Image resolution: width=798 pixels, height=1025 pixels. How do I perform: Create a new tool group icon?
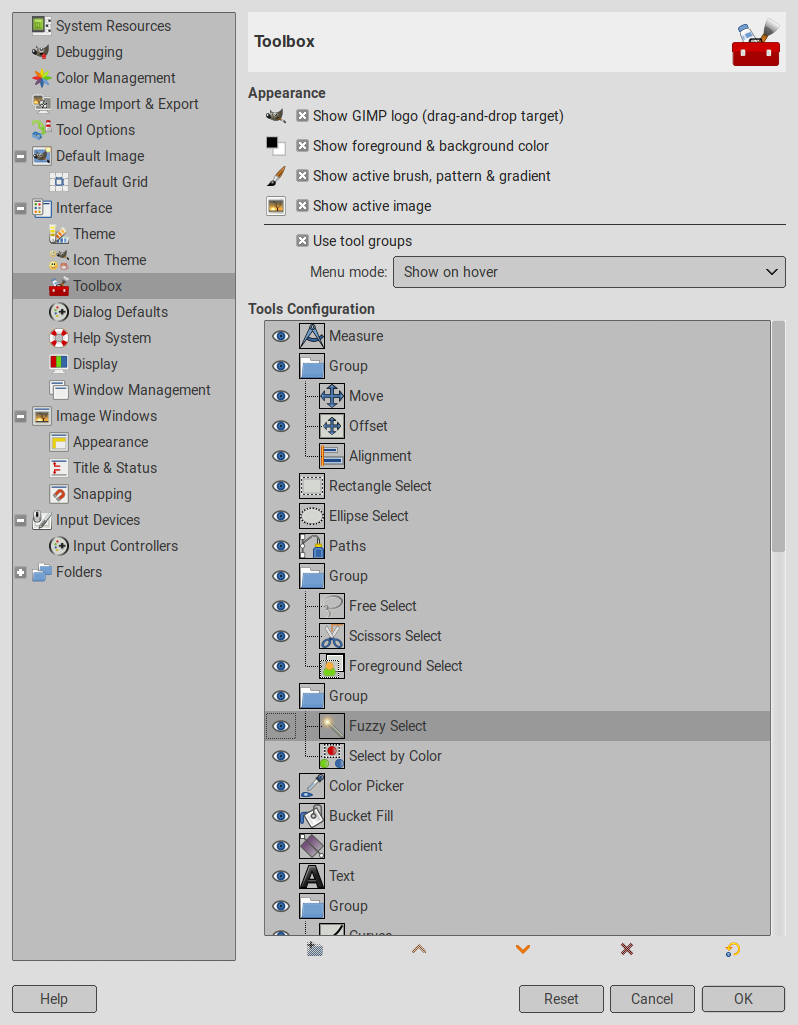pyautogui.click(x=315, y=949)
